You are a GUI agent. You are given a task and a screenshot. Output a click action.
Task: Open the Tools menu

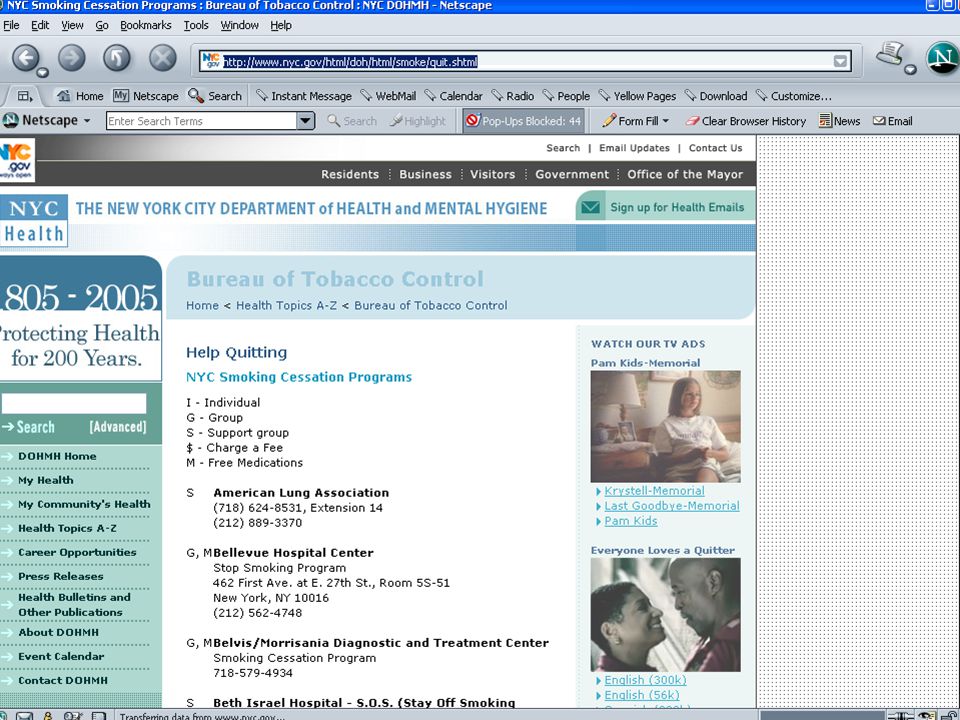click(x=196, y=25)
